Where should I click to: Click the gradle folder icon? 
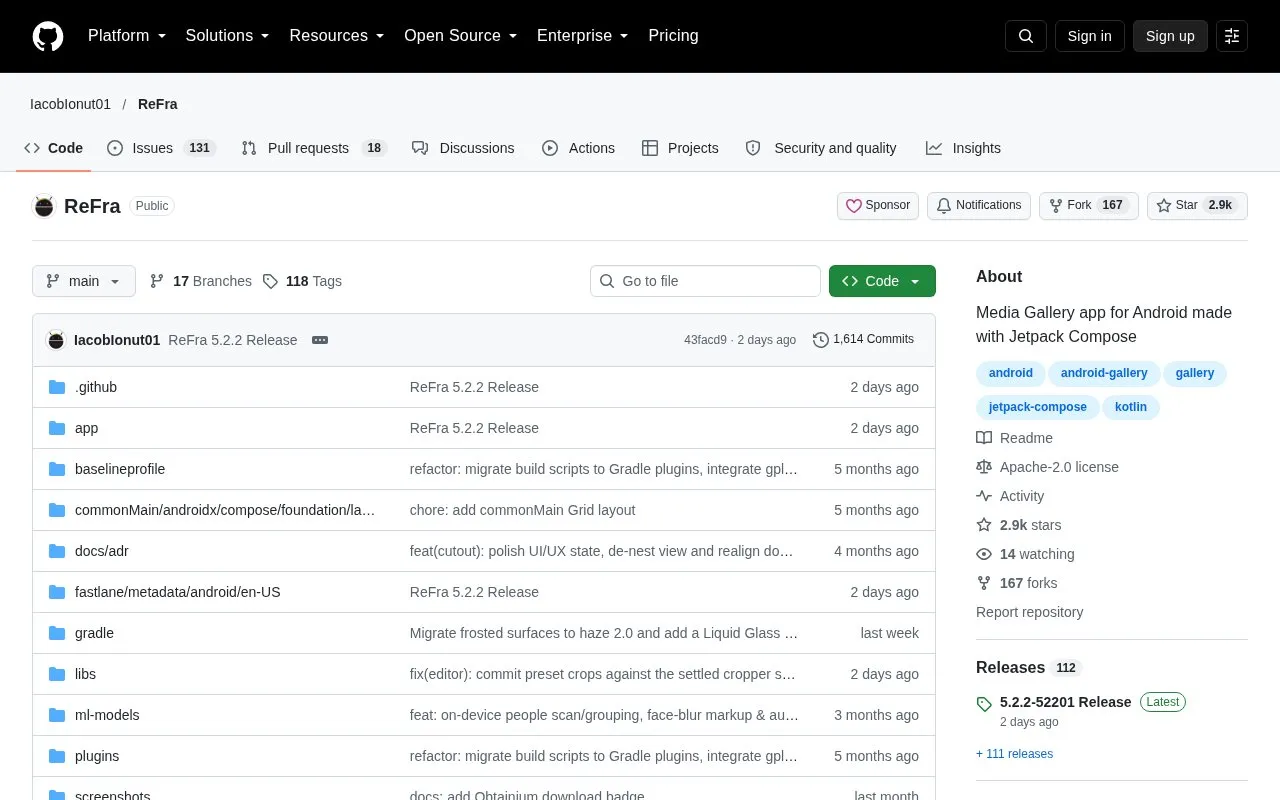tap(57, 633)
